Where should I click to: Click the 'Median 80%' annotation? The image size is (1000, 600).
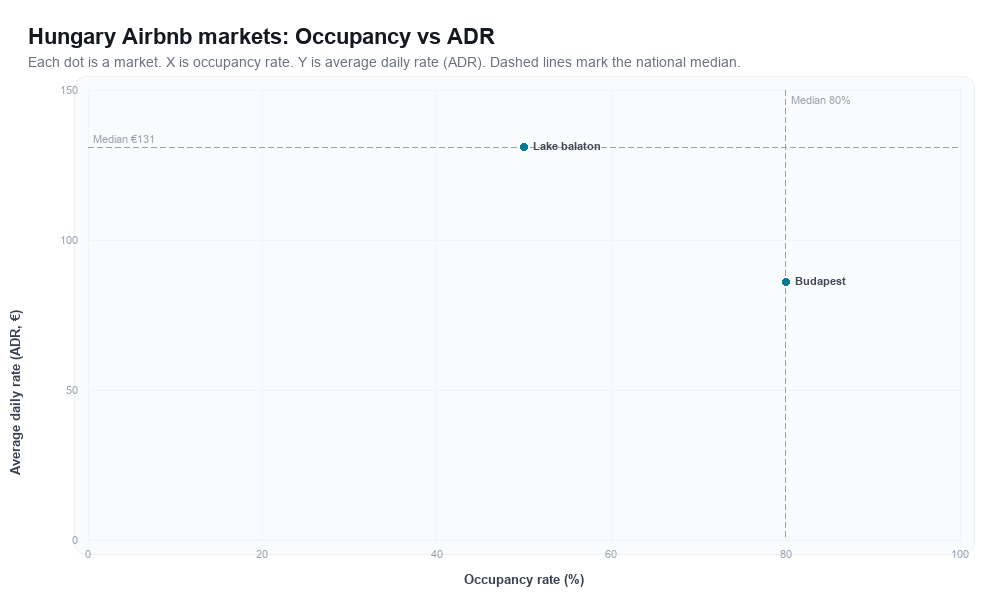pos(820,100)
